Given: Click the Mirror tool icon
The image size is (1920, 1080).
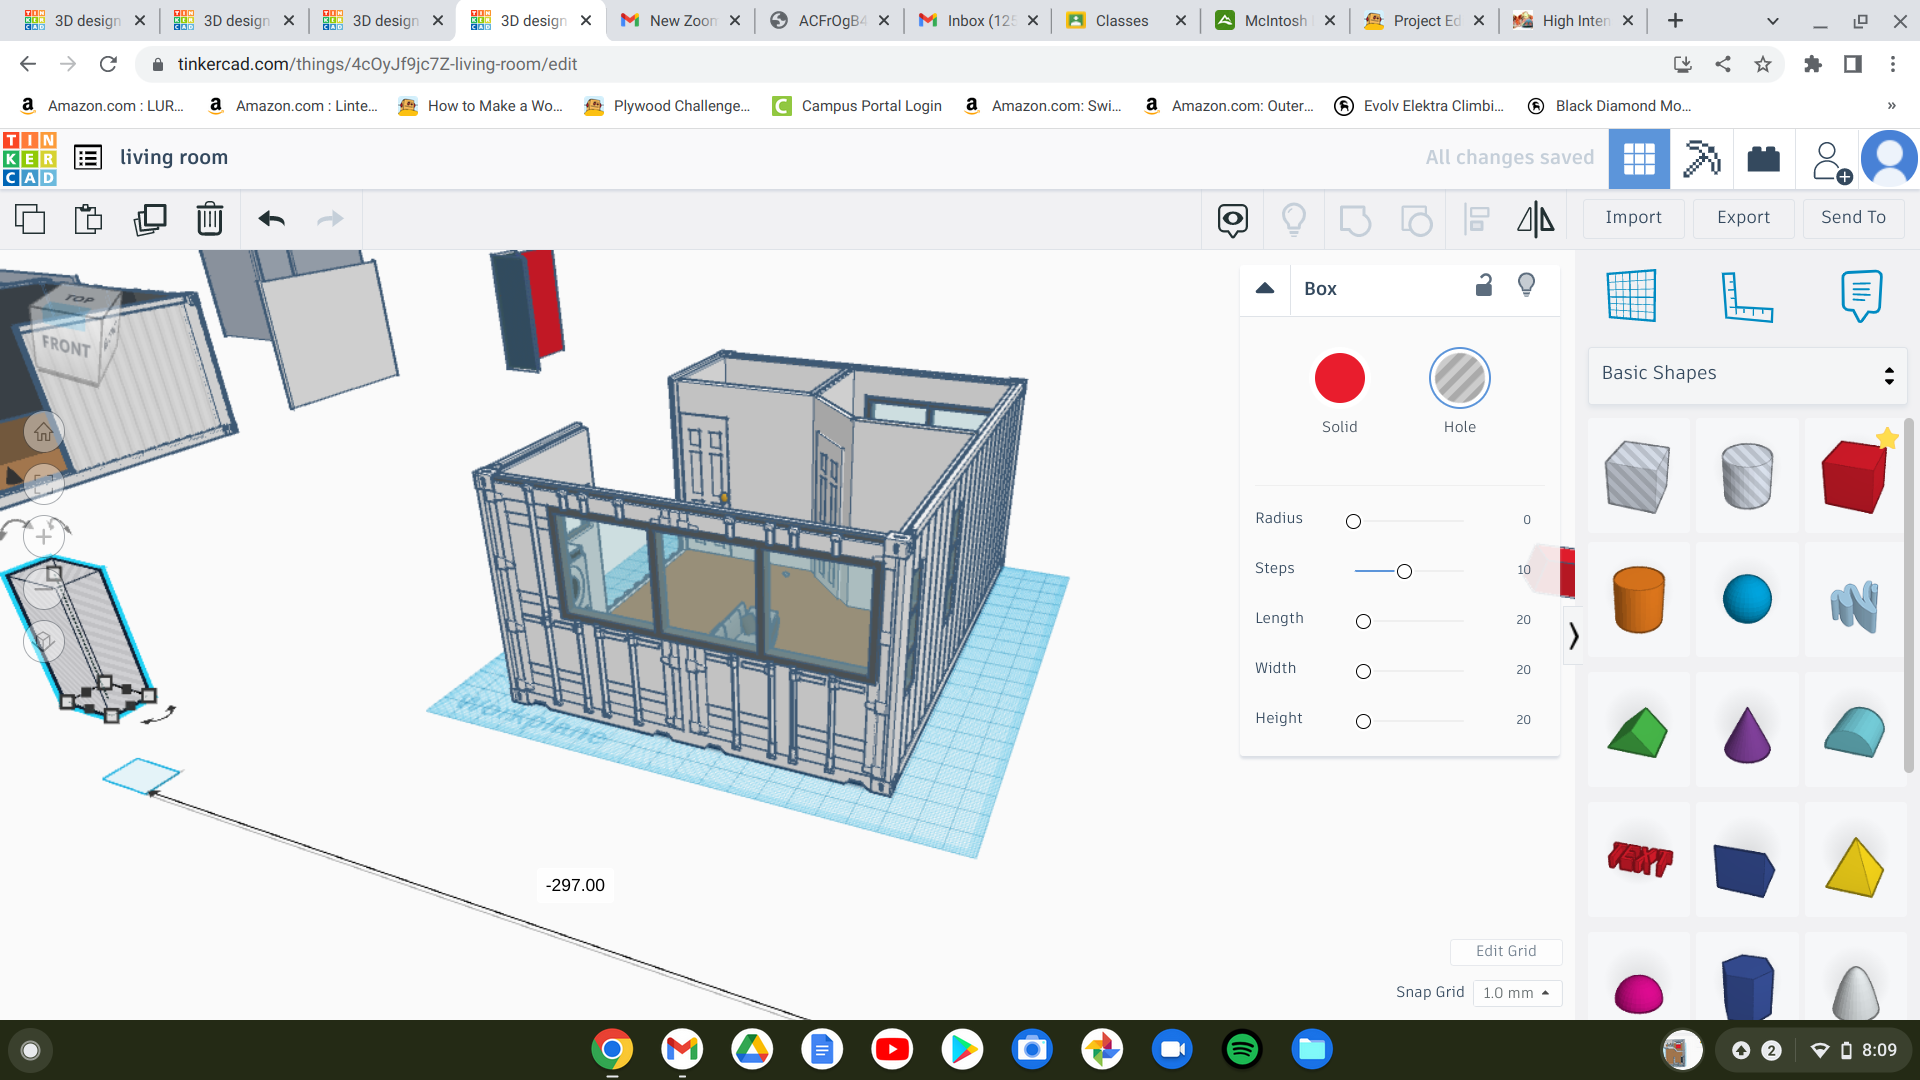Looking at the screenshot, I should tap(1536, 218).
